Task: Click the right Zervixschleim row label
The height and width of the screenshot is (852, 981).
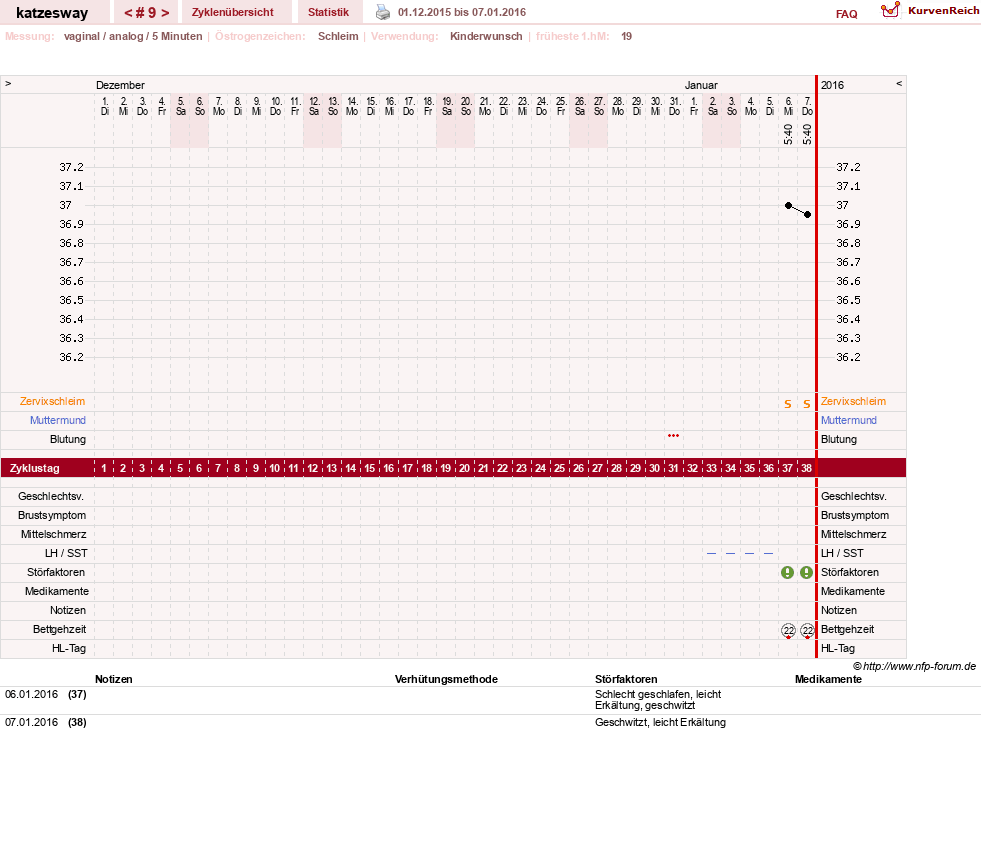Action: click(x=853, y=402)
